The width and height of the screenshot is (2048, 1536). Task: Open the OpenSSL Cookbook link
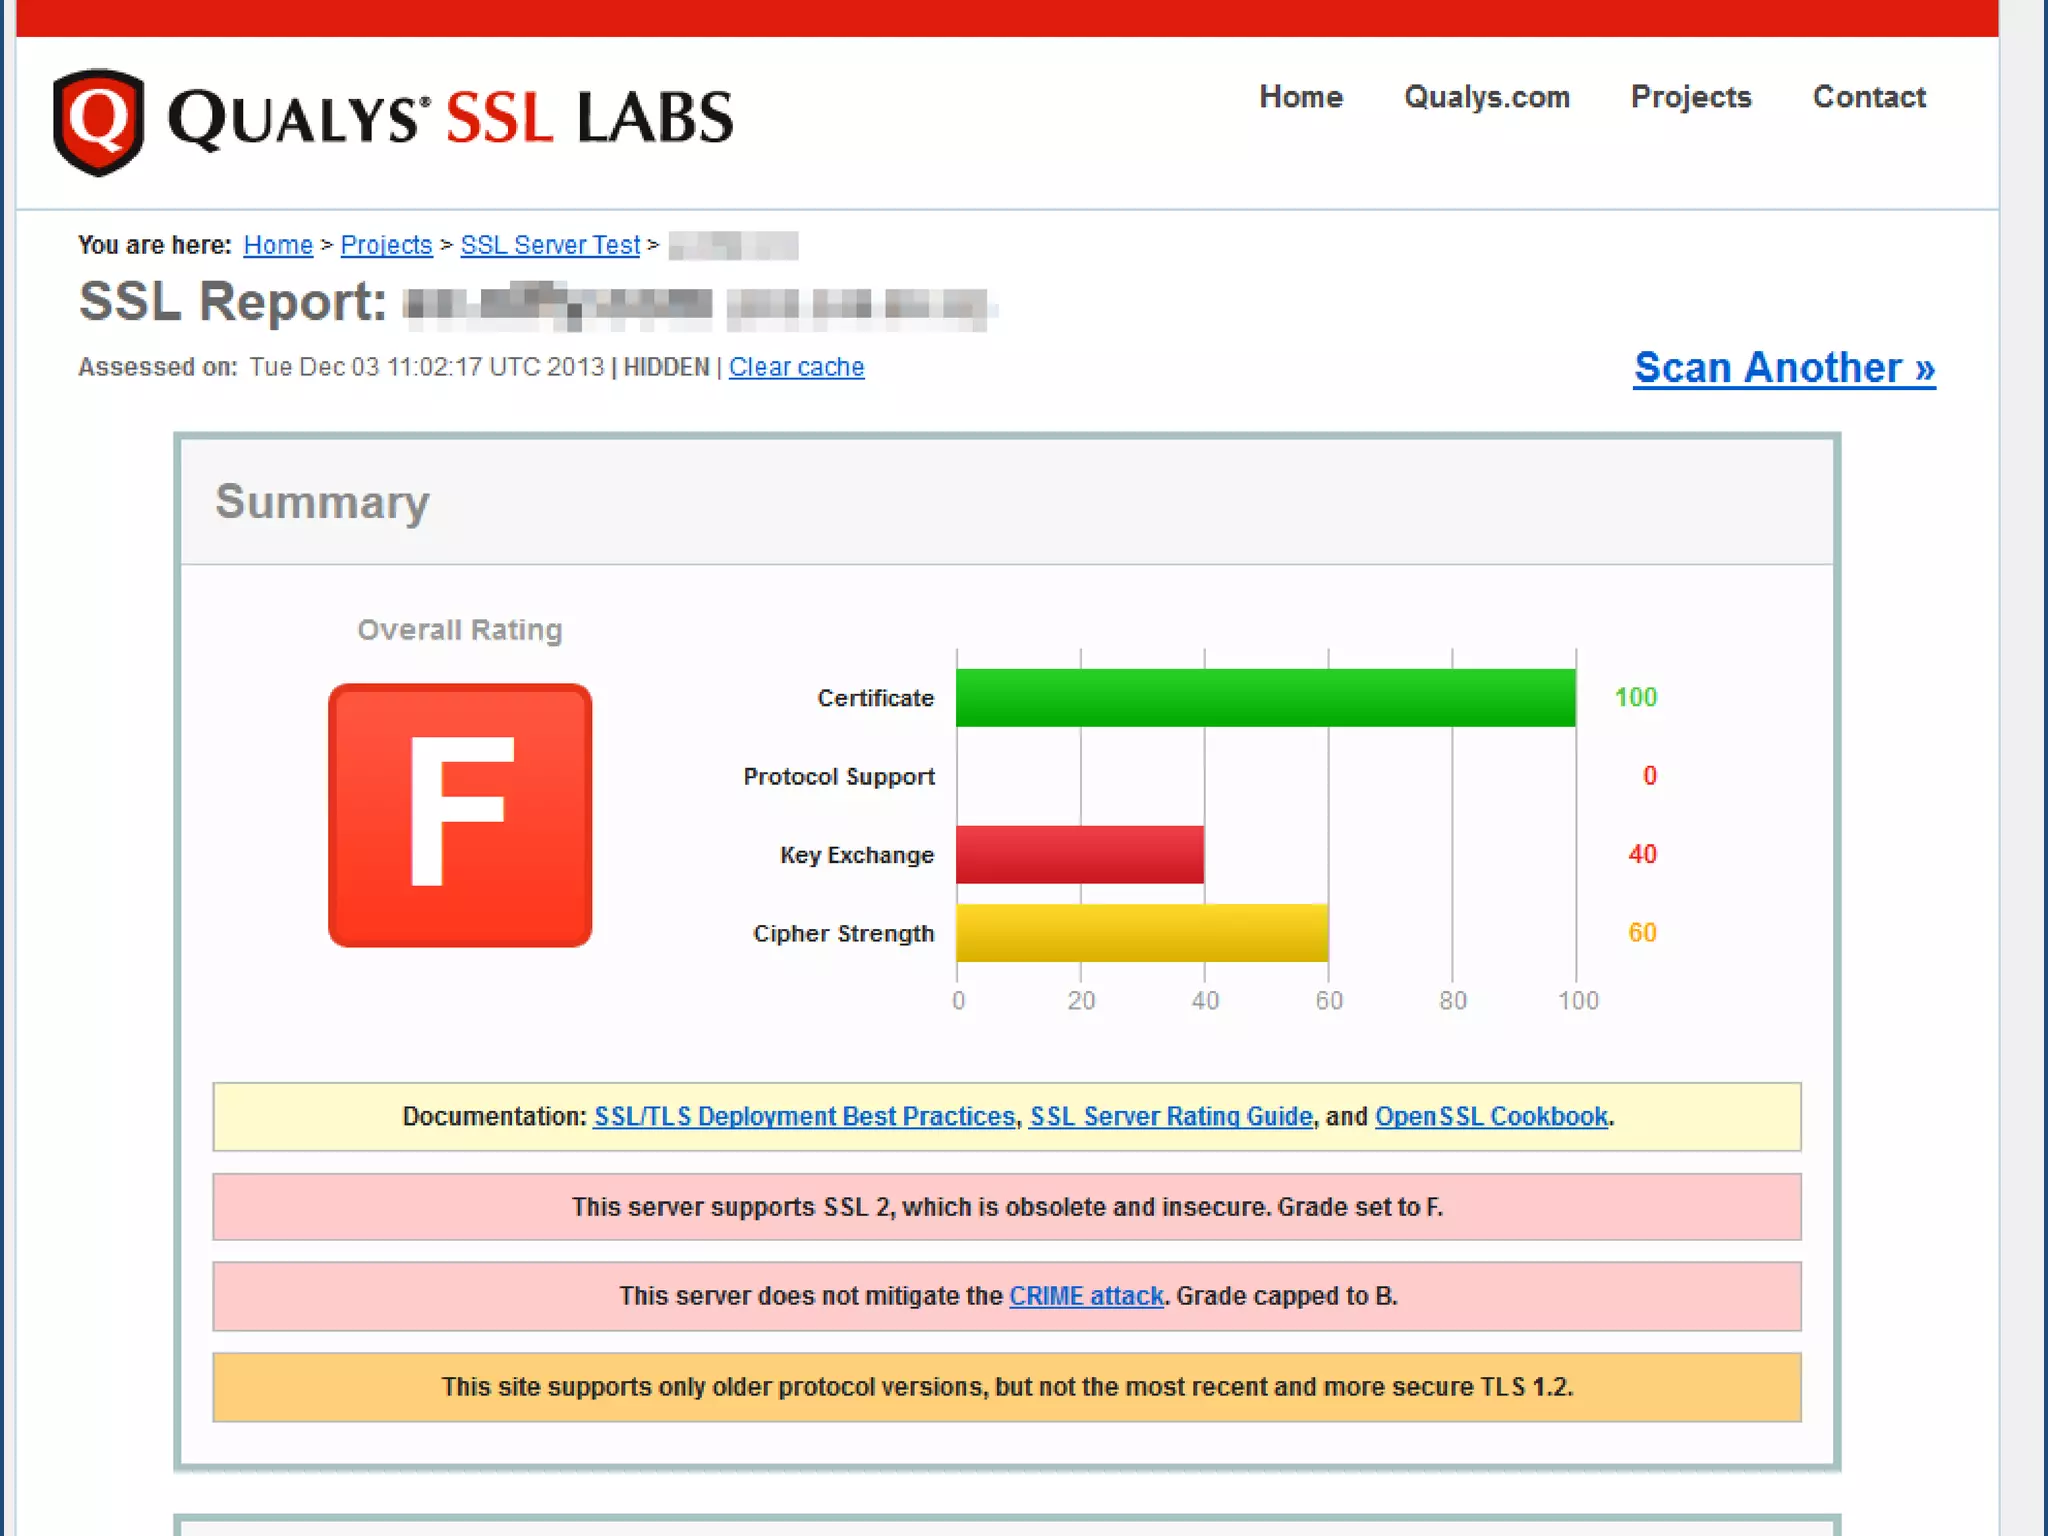pyautogui.click(x=1491, y=1116)
